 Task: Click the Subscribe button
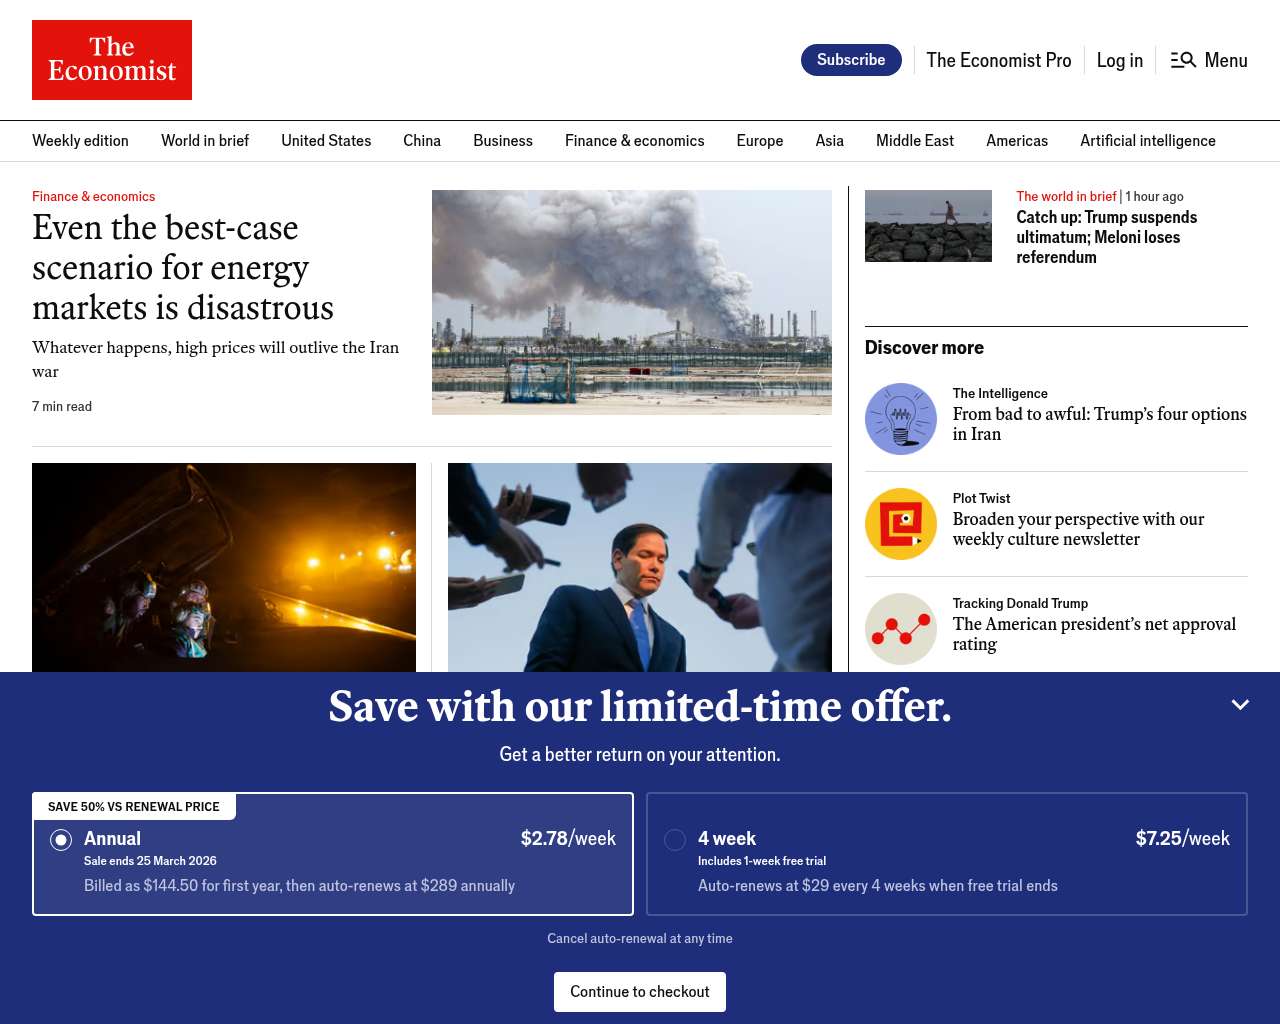851,60
